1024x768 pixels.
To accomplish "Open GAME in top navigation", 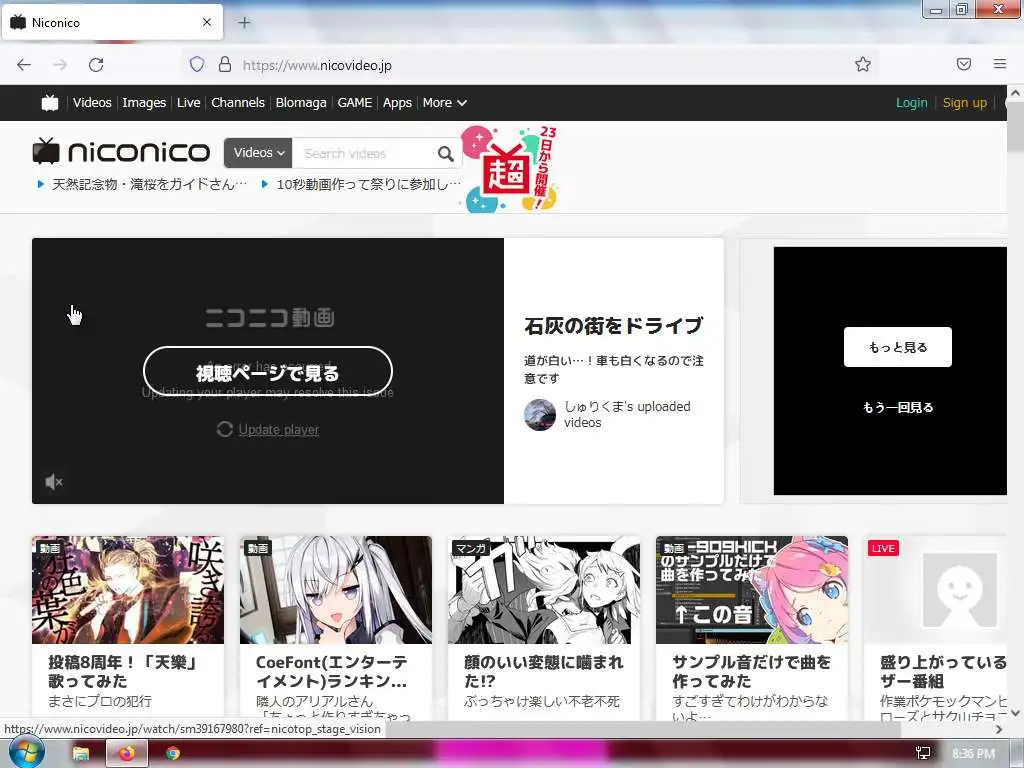I will [x=355, y=103].
